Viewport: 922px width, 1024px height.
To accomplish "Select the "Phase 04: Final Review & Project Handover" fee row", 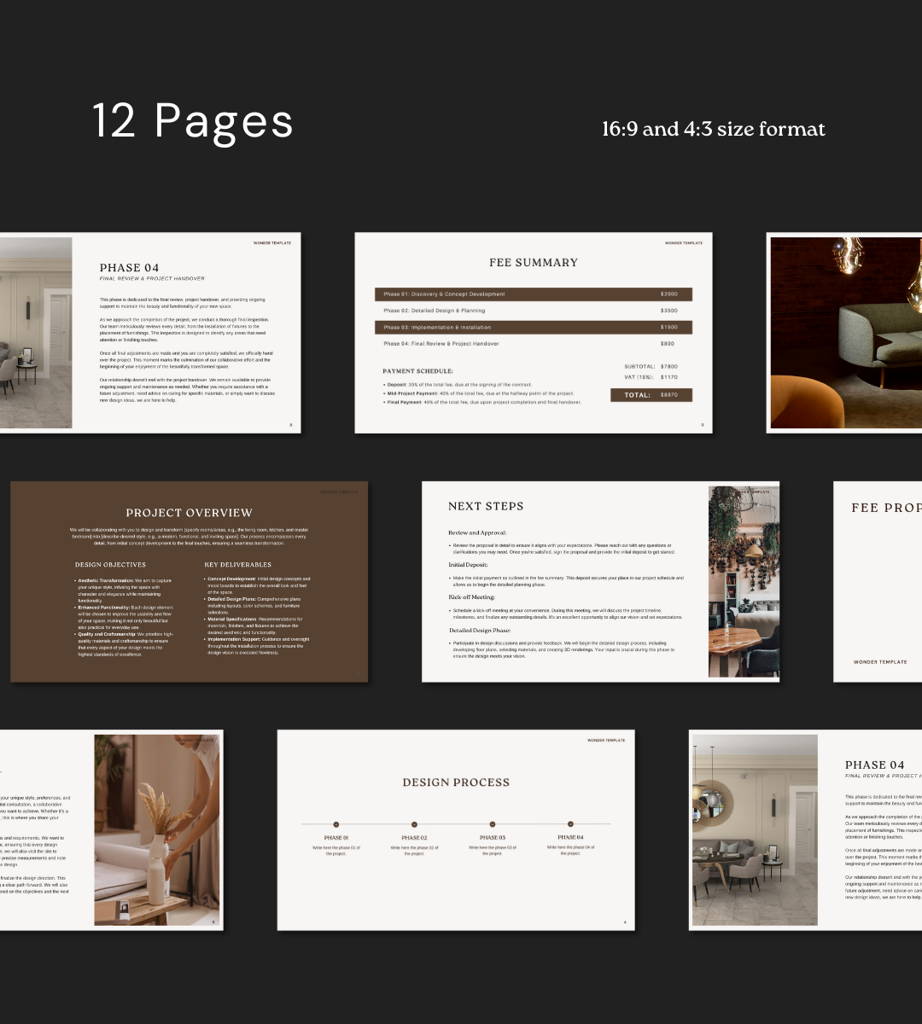I will tap(533, 344).
